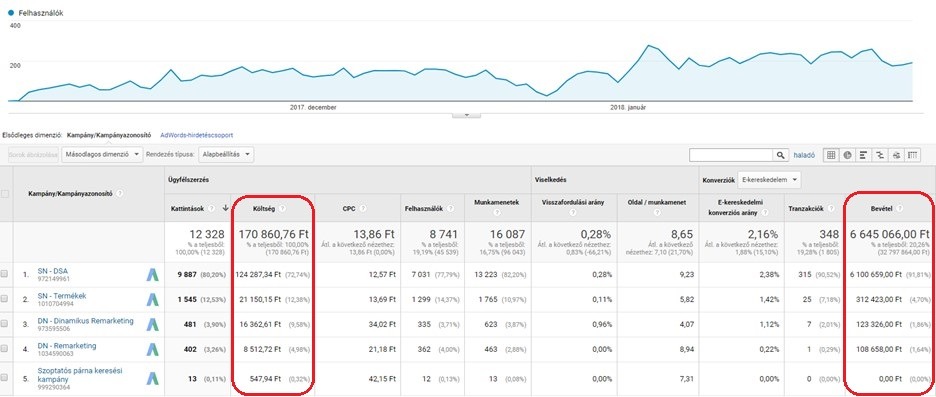
Task: Click the help icon next to Tranzakciók
Action: pos(830,208)
